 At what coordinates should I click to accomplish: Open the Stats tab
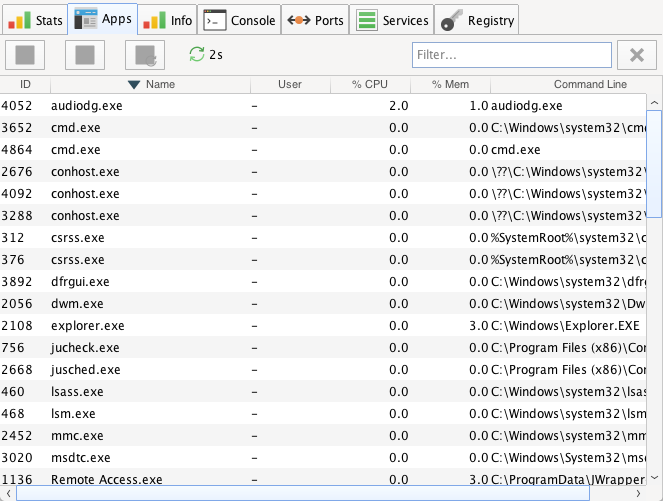tap(35, 20)
